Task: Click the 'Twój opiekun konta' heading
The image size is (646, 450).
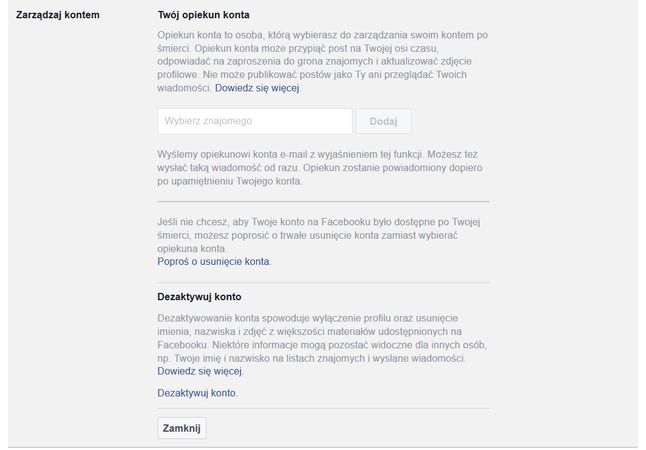Action: (204, 15)
